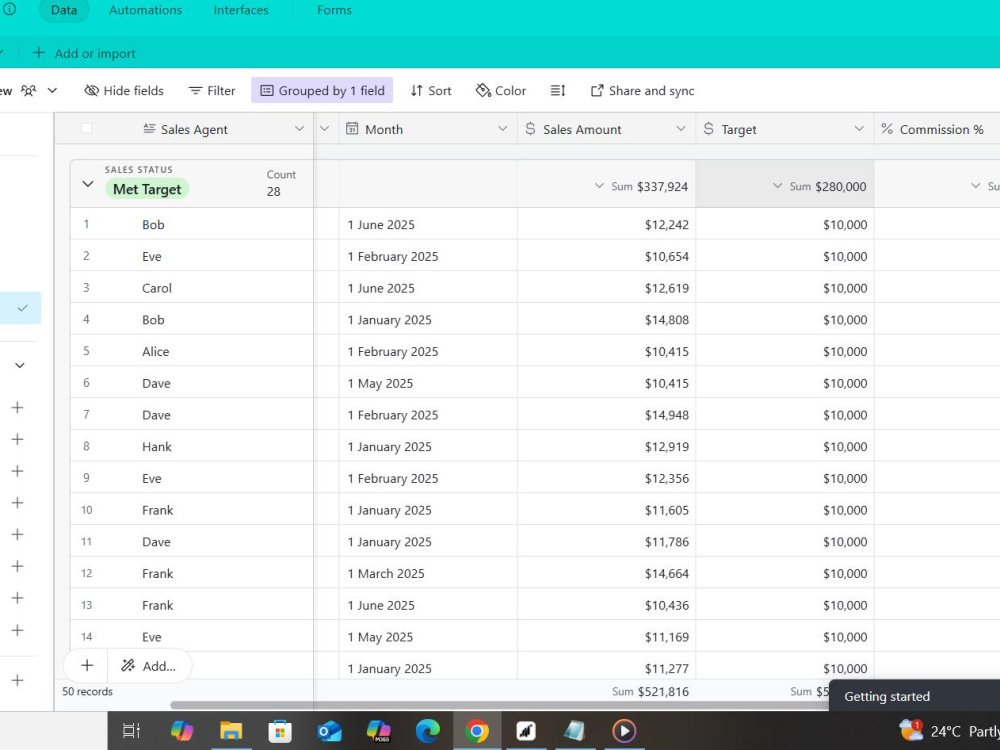Viewport: 1000px width, 750px height.
Task: Click the percent icon in Commission % header
Action: [x=886, y=129]
